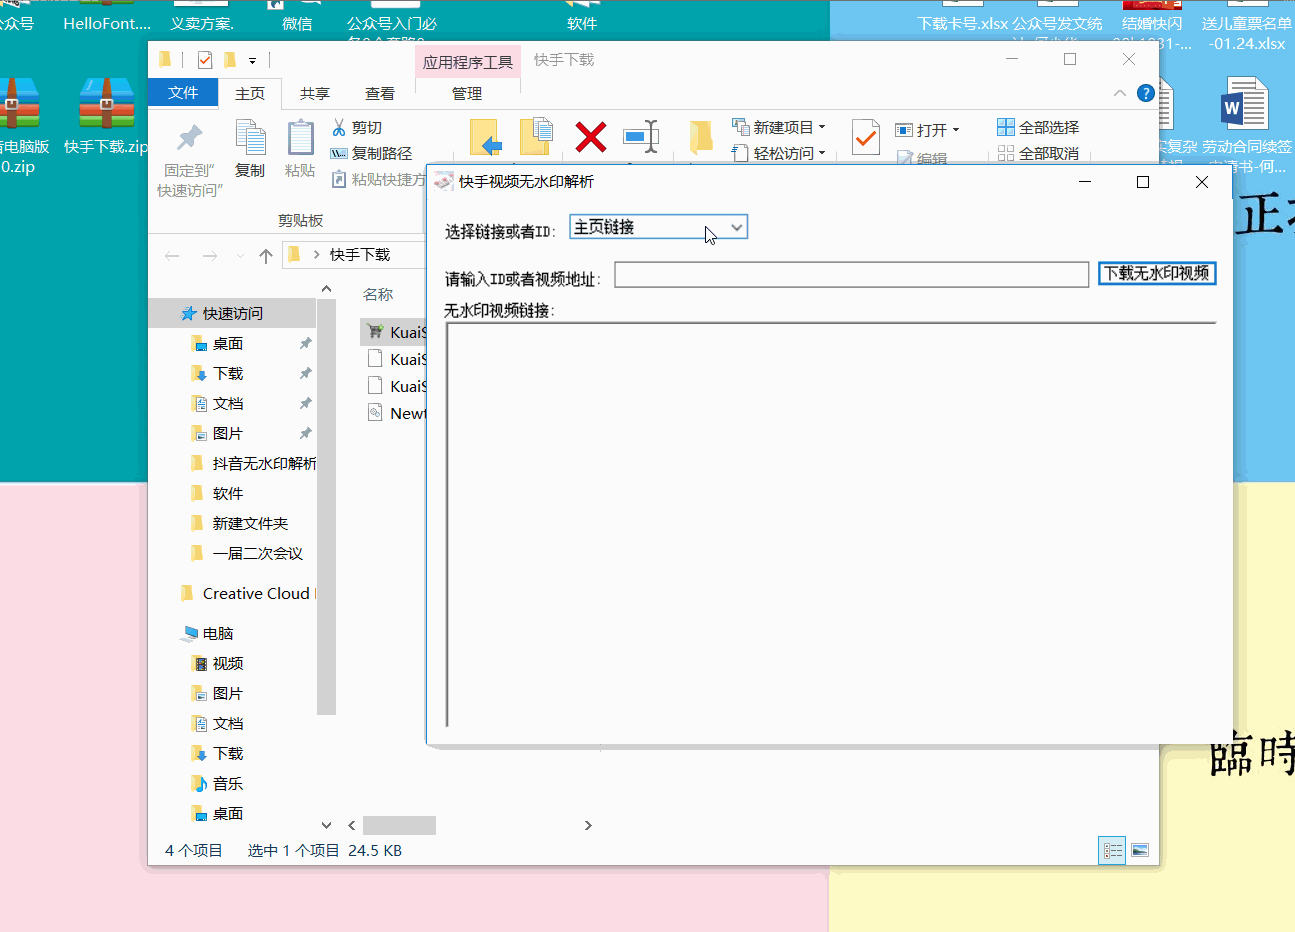
Task: Click 编辑 (Edit) in the ribbon
Action: [x=922, y=158]
